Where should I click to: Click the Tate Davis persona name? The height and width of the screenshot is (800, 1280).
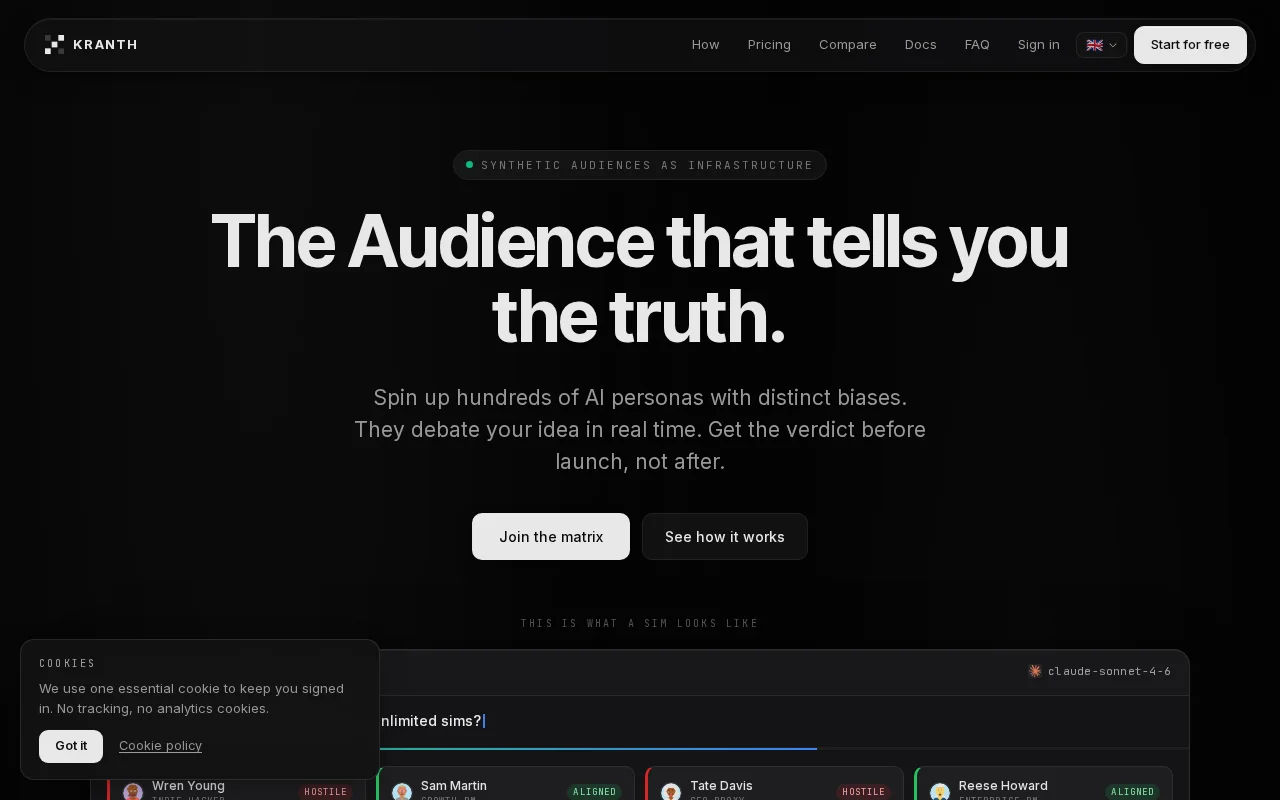(x=721, y=786)
